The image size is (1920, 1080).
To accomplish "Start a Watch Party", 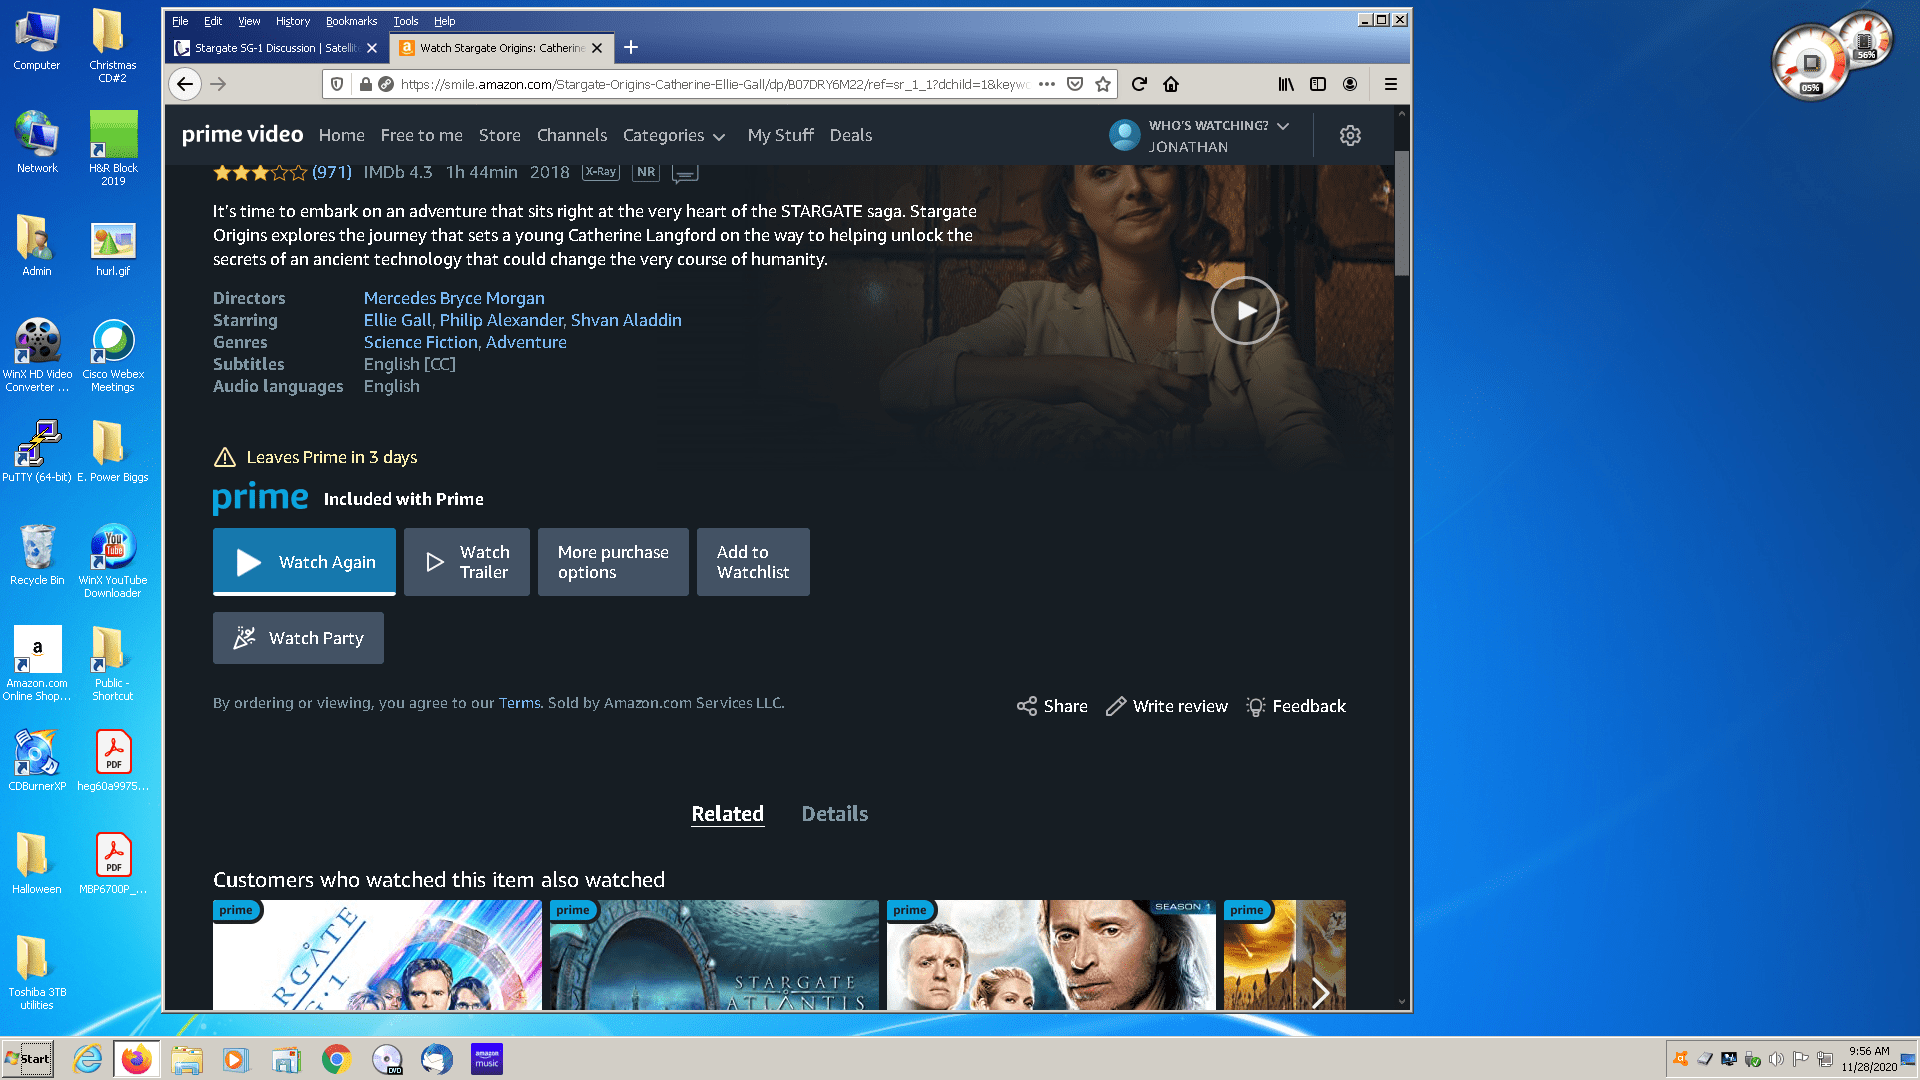I will tap(298, 638).
